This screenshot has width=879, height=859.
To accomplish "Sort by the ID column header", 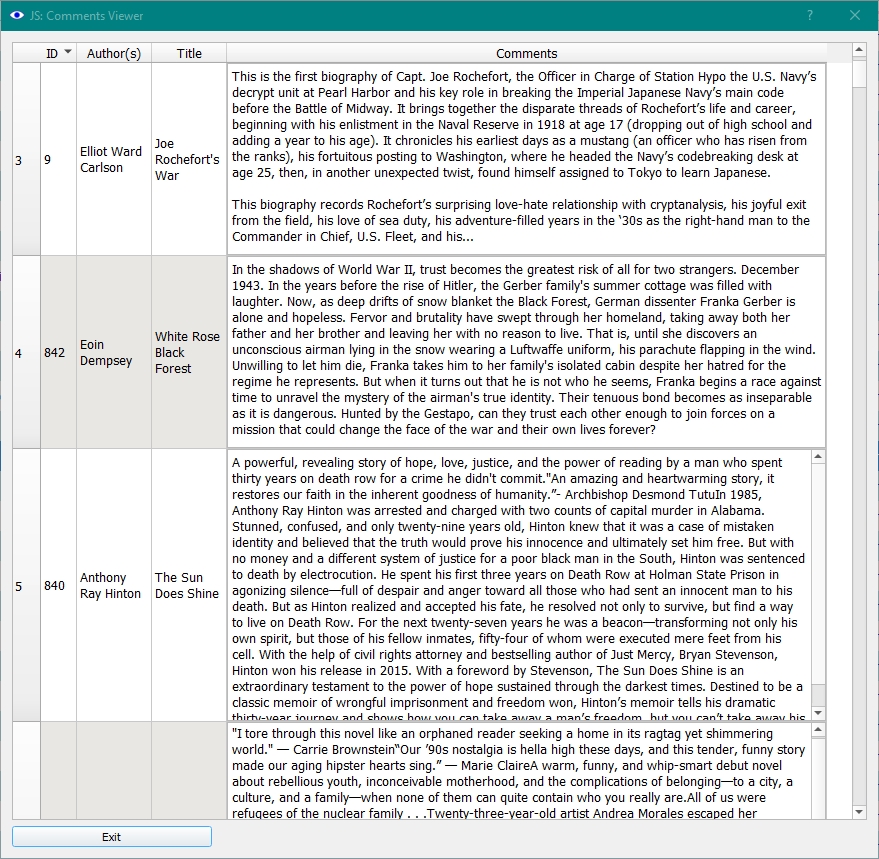I will pos(58,53).
